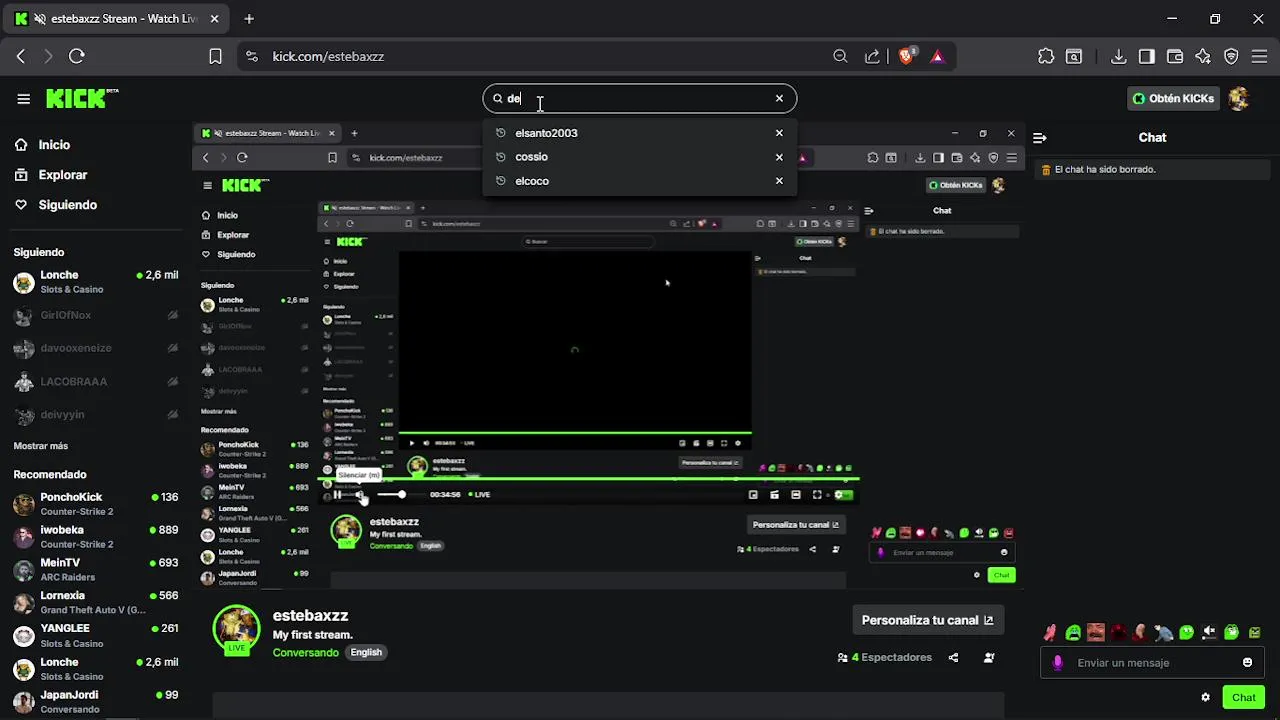Open the recommended JapanJordi channel
Image resolution: width=1280 pixels, height=720 pixels.
click(x=96, y=702)
